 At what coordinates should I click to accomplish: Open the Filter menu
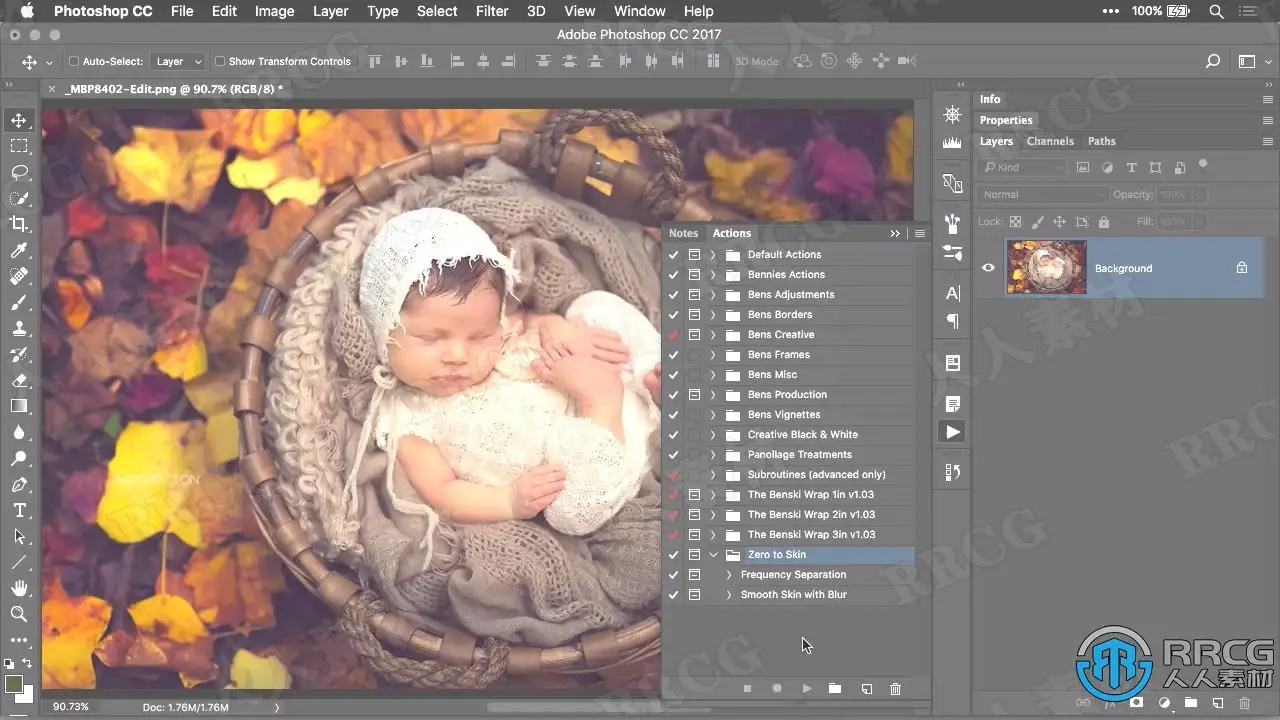[492, 11]
